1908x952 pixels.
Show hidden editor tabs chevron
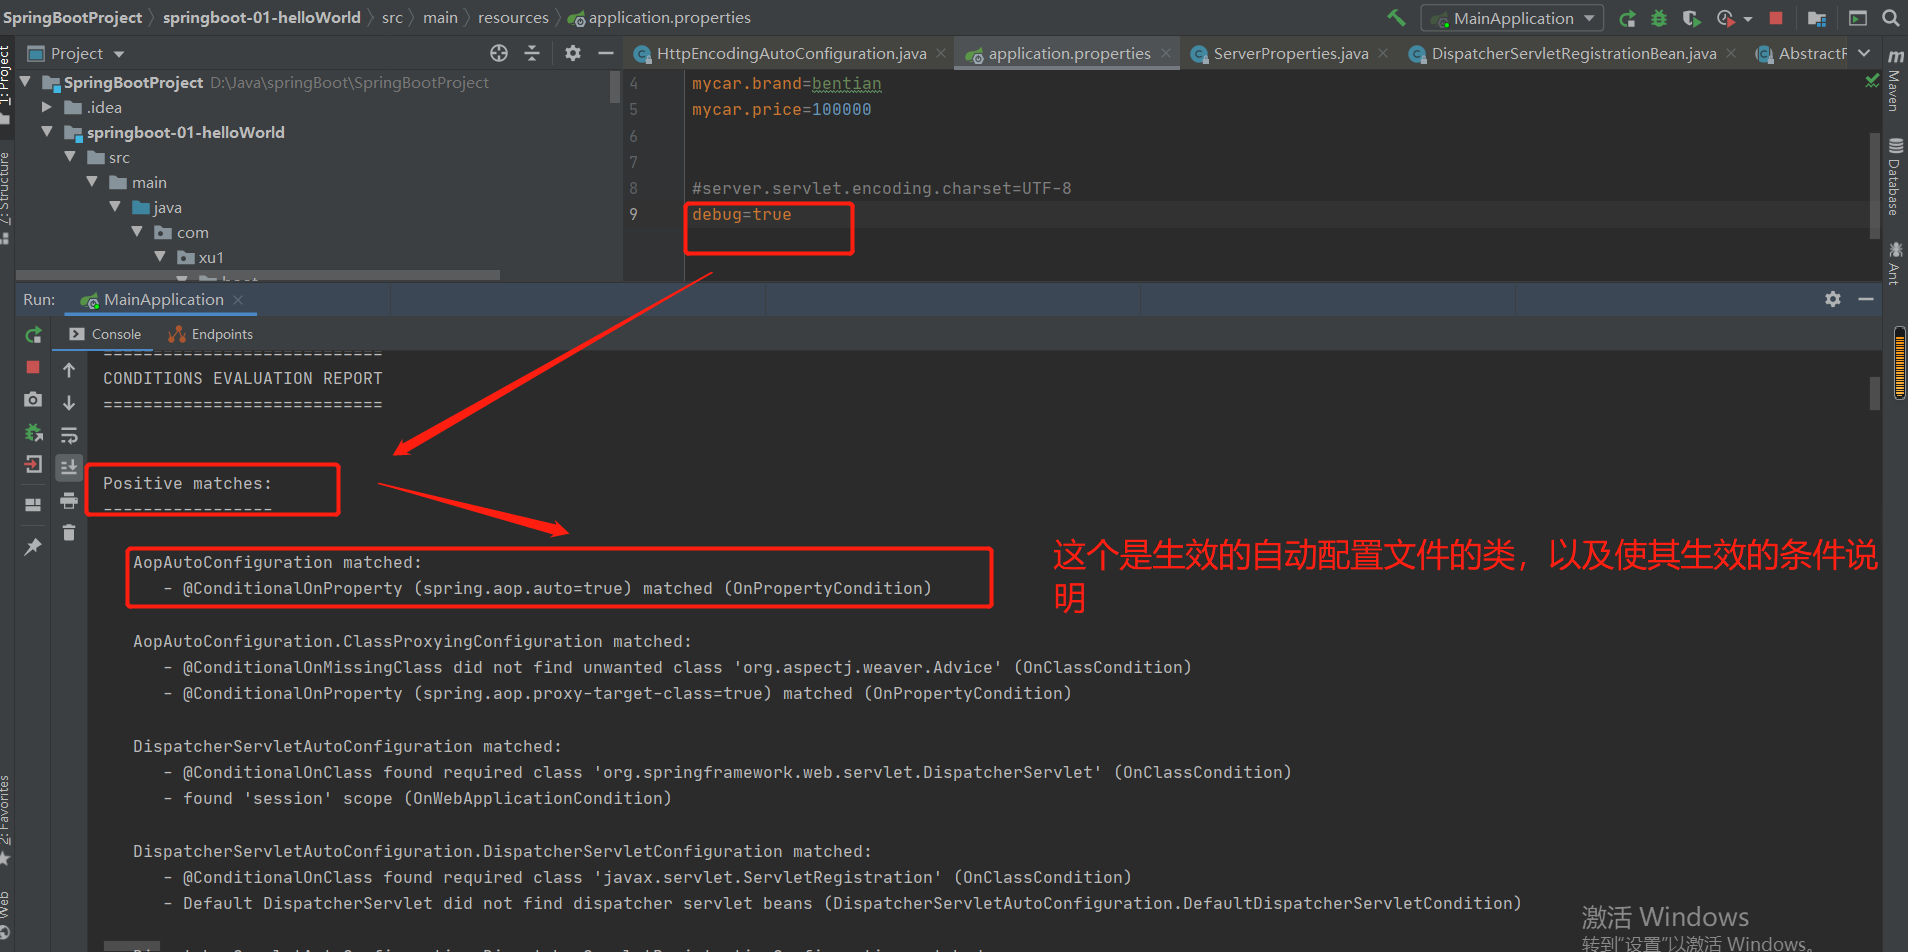coord(1864,53)
